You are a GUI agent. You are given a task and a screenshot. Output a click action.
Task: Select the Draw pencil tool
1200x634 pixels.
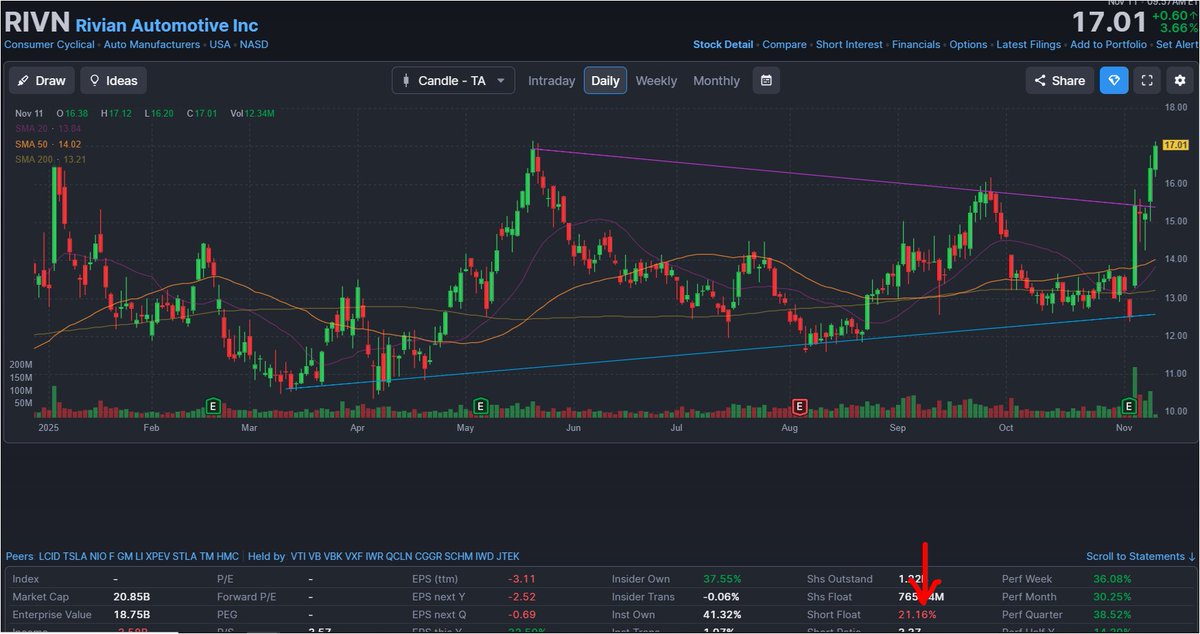(x=41, y=80)
